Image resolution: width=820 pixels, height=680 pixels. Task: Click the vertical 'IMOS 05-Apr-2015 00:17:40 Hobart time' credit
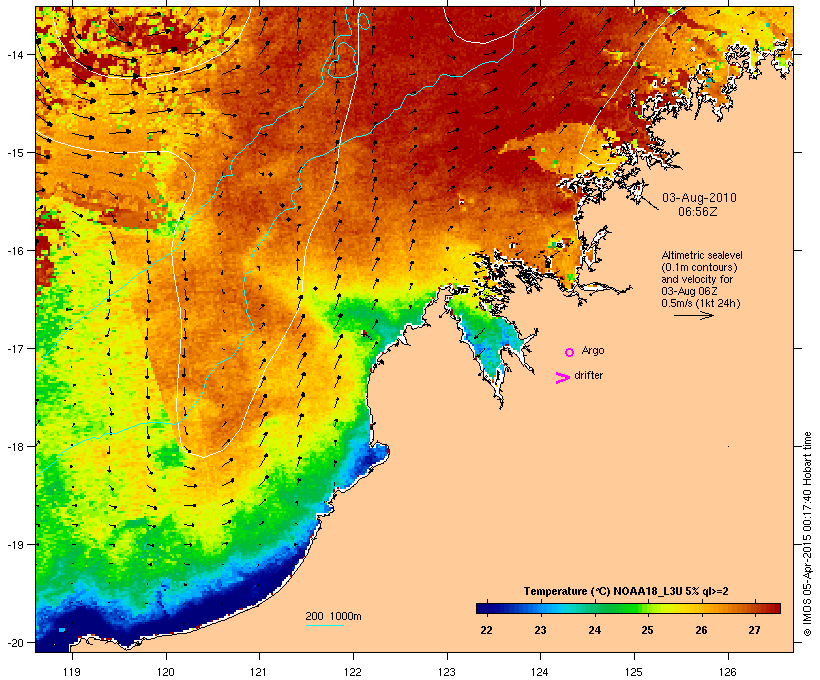click(x=807, y=534)
